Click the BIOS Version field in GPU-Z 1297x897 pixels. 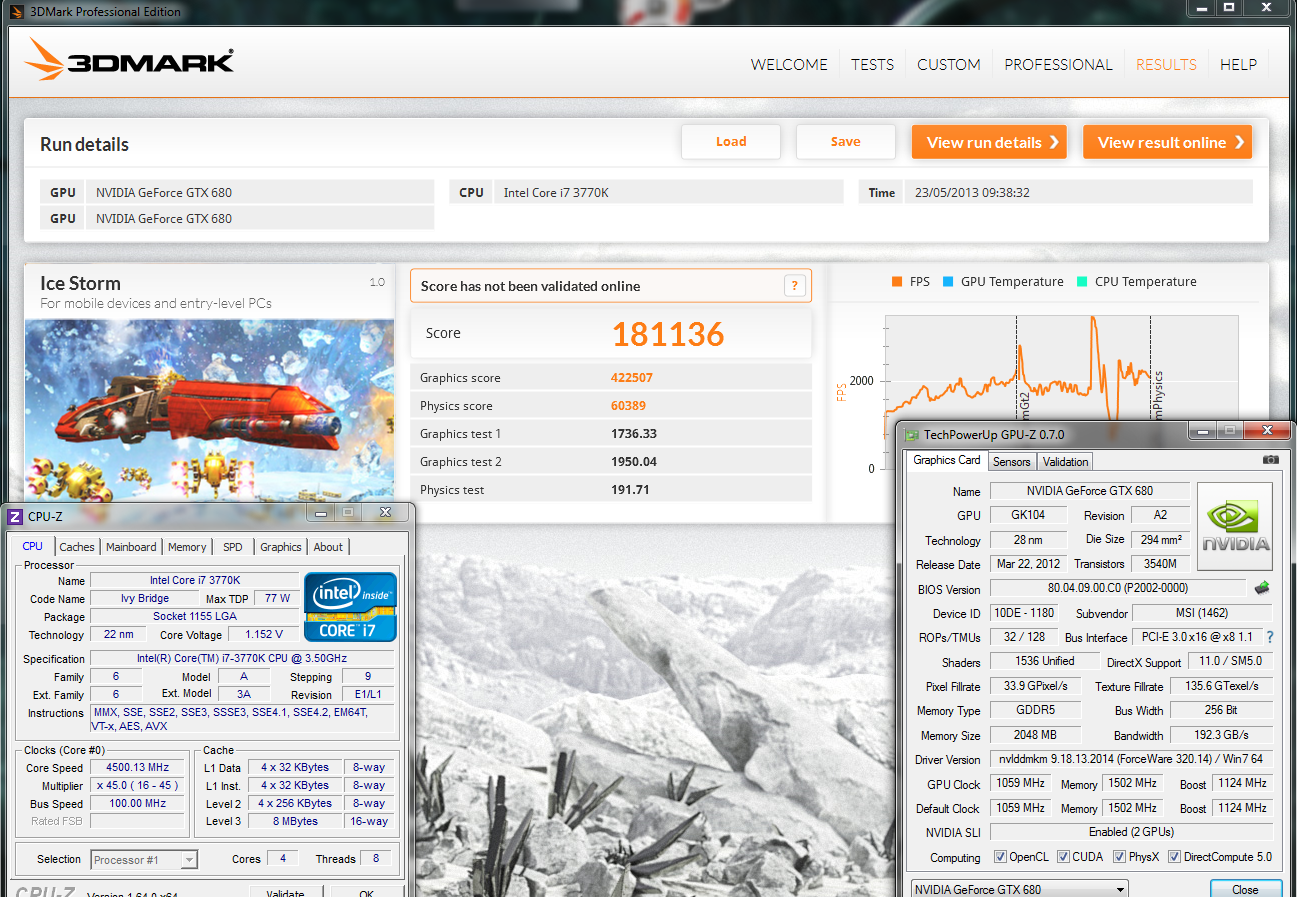(x=1118, y=588)
